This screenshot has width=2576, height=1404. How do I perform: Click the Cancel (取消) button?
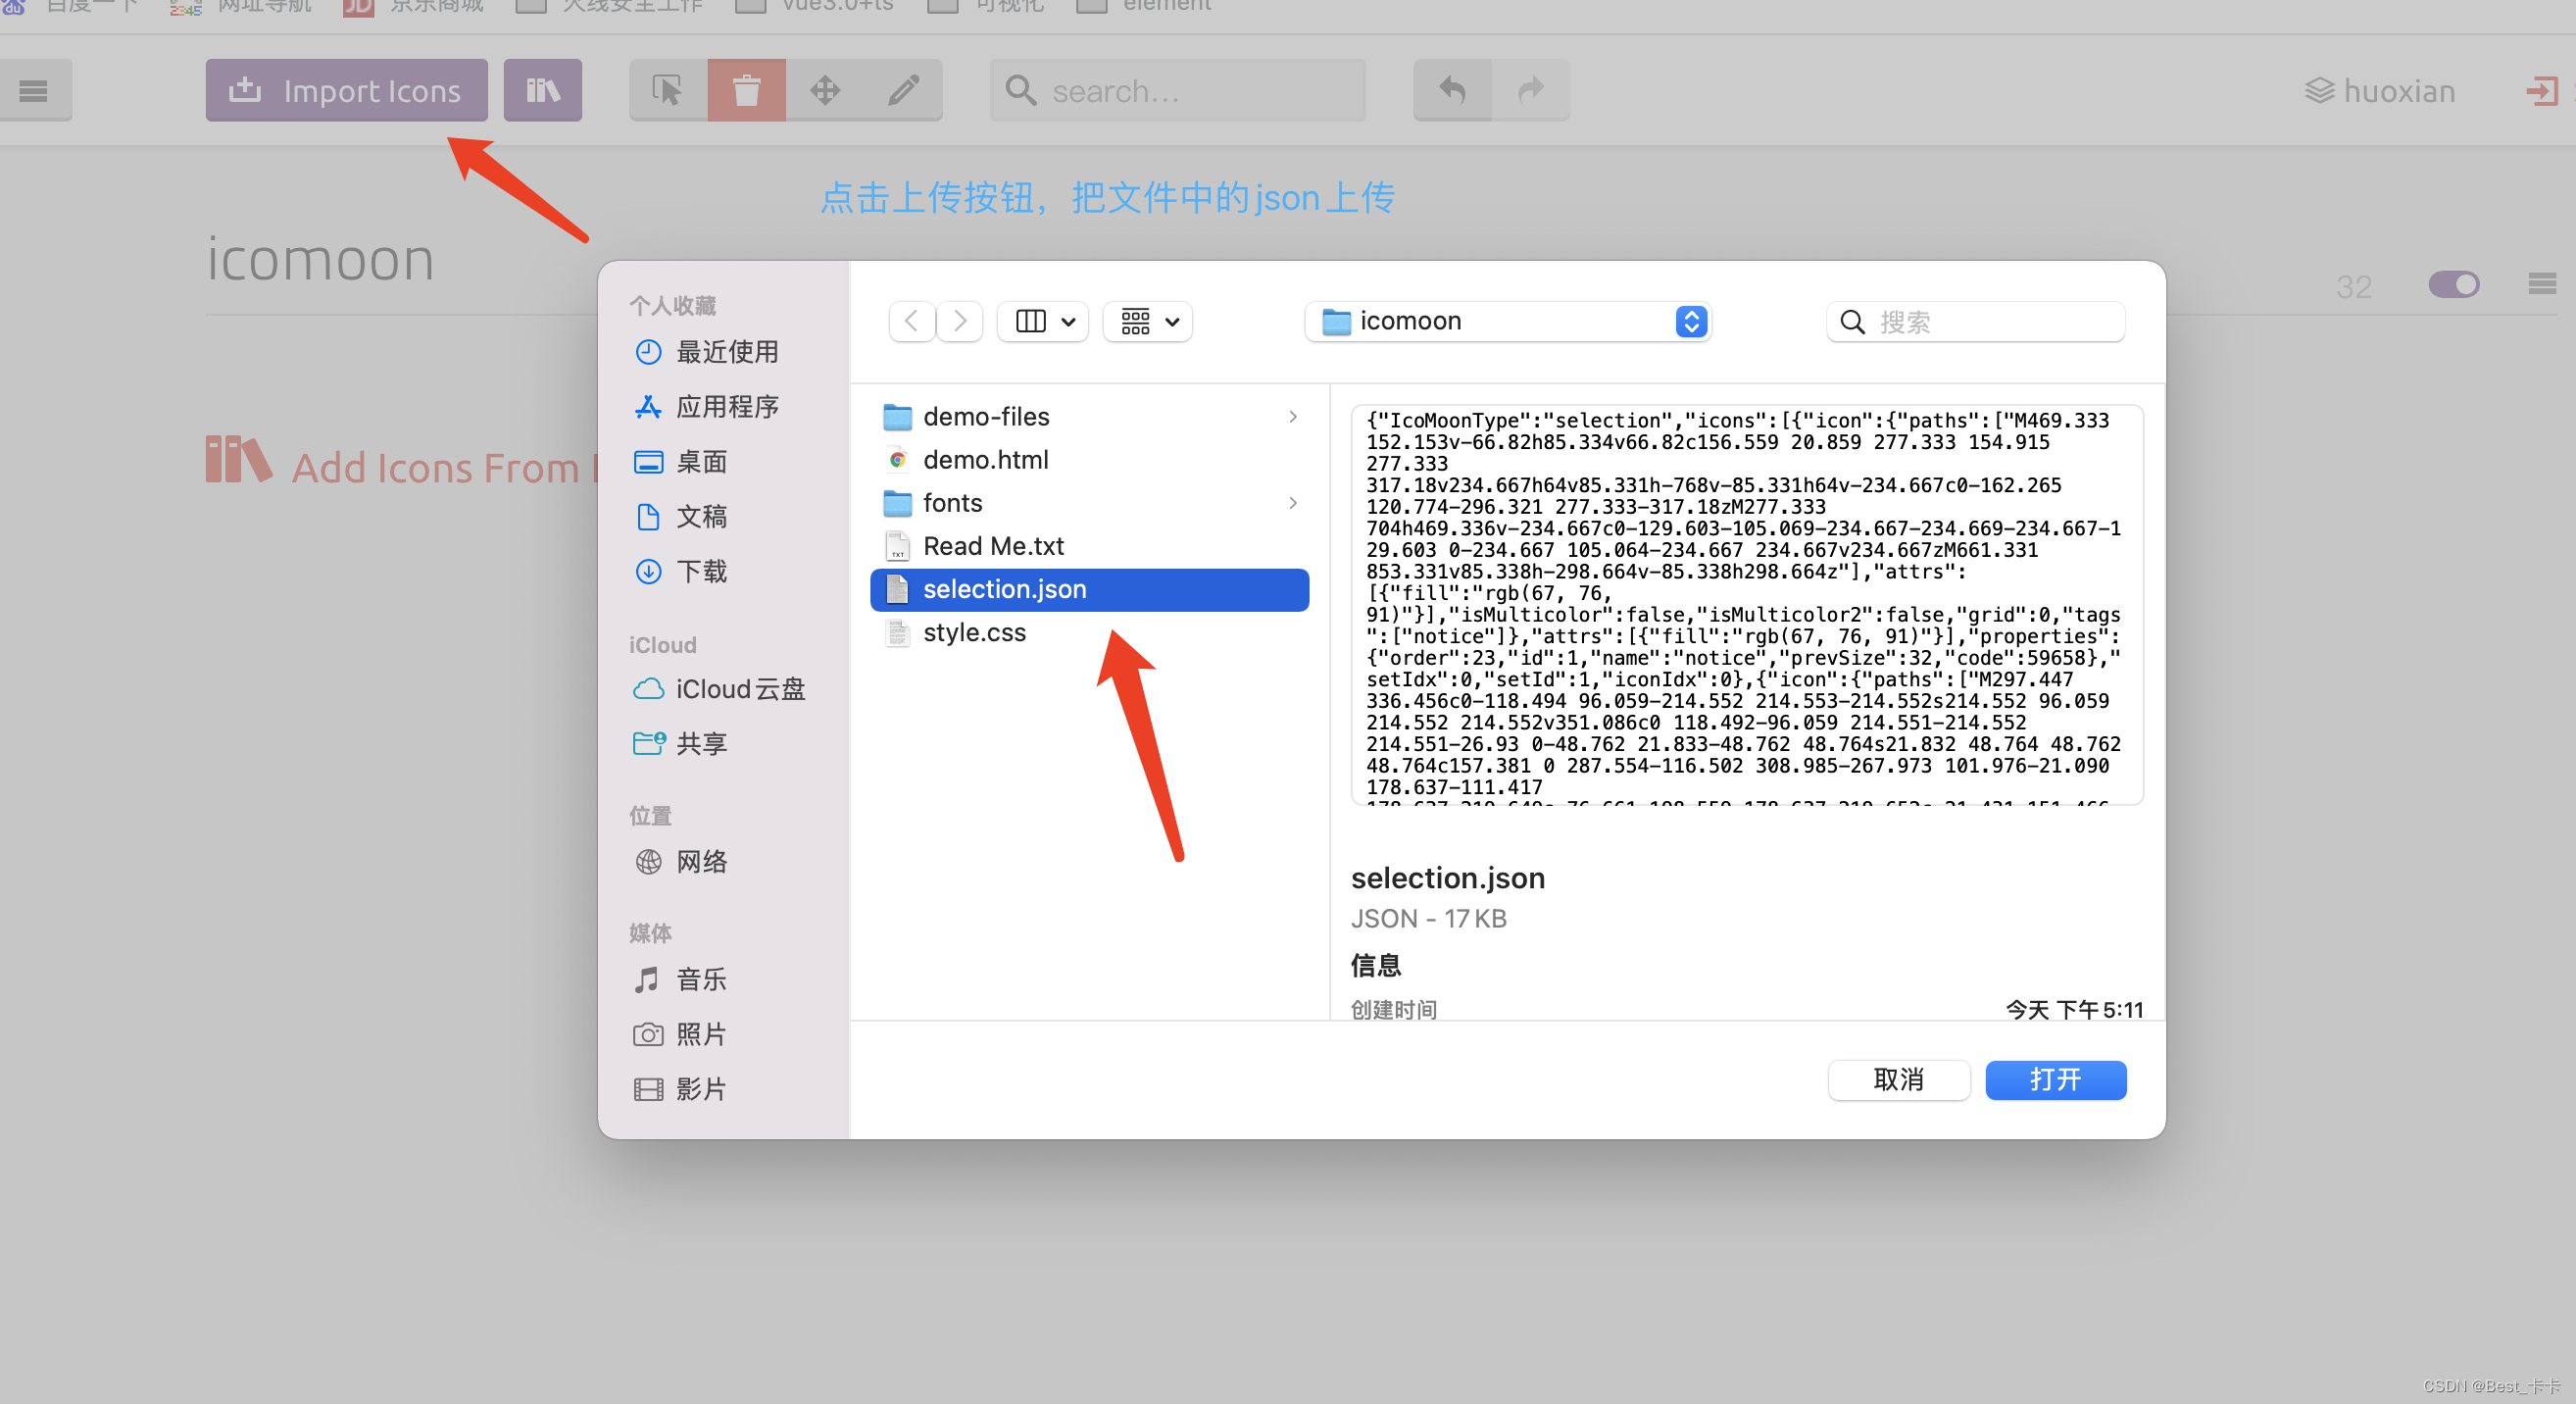(x=1898, y=1080)
